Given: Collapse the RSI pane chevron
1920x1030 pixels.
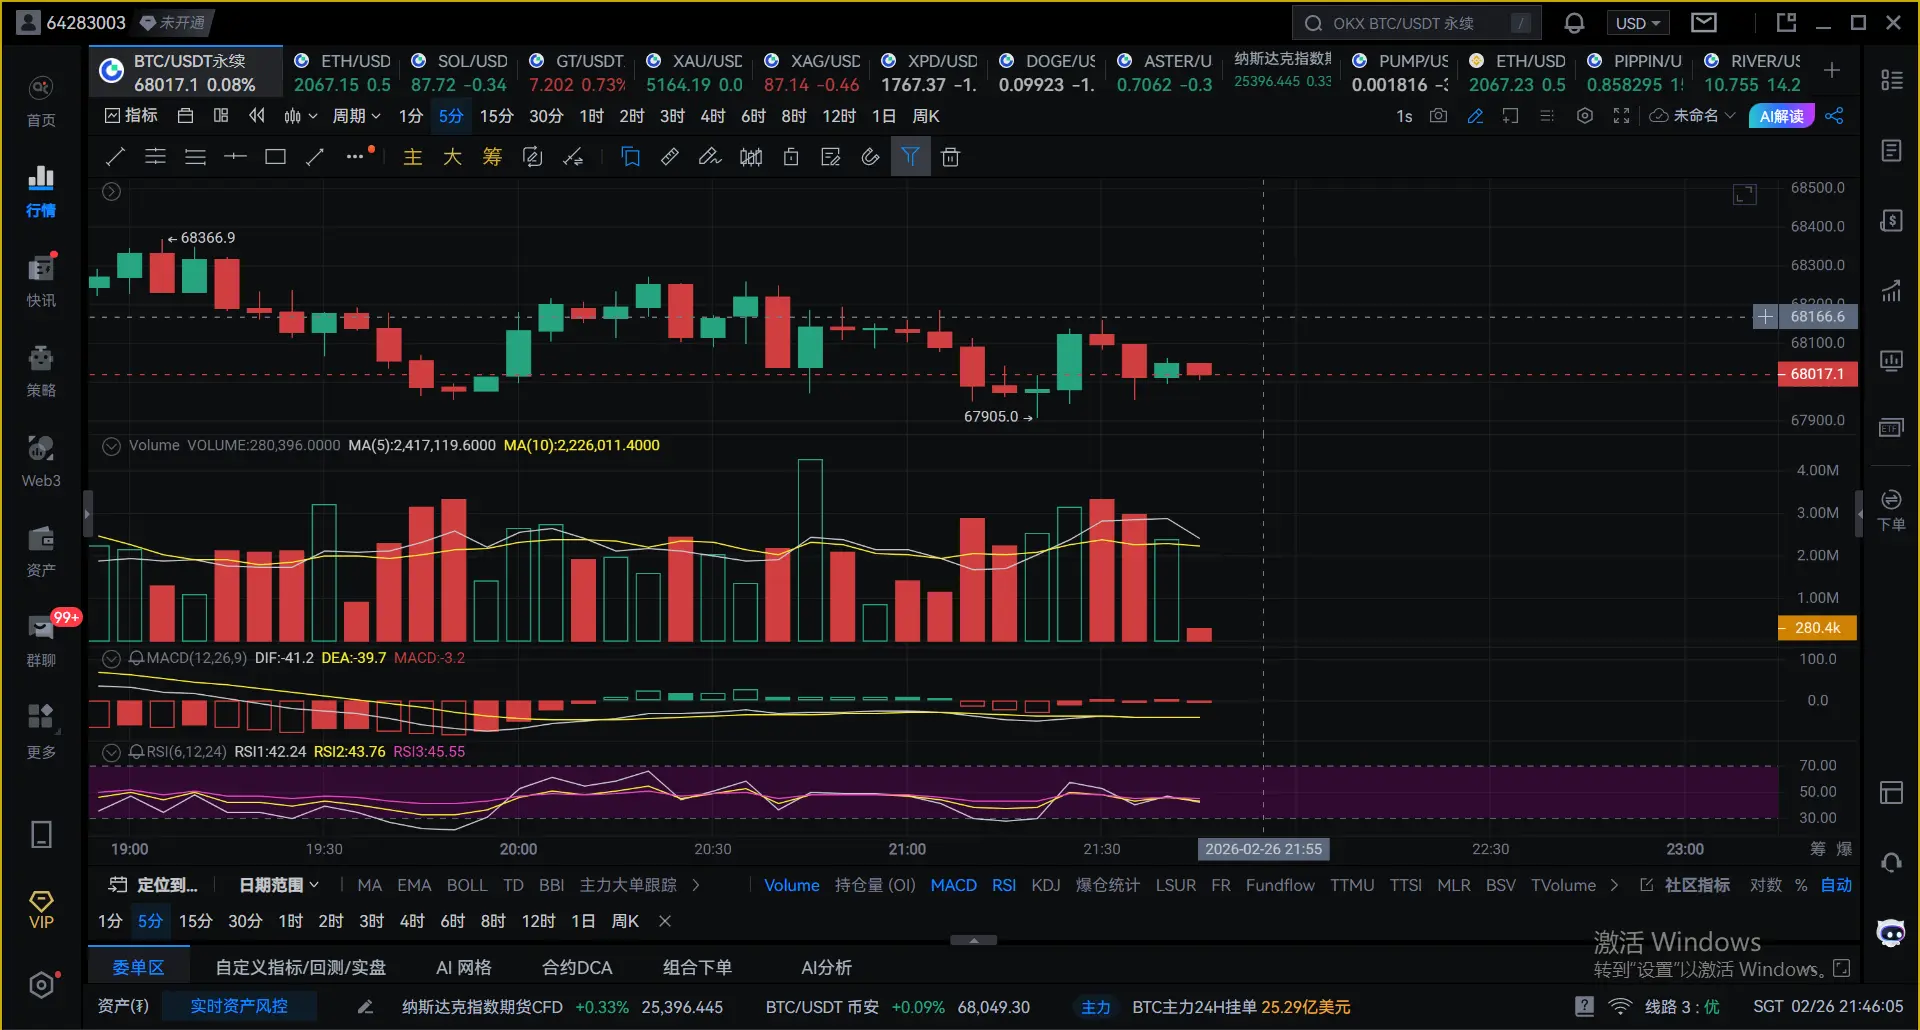Looking at the screenshot, I should pyautogui.click(x=111, y=752).
